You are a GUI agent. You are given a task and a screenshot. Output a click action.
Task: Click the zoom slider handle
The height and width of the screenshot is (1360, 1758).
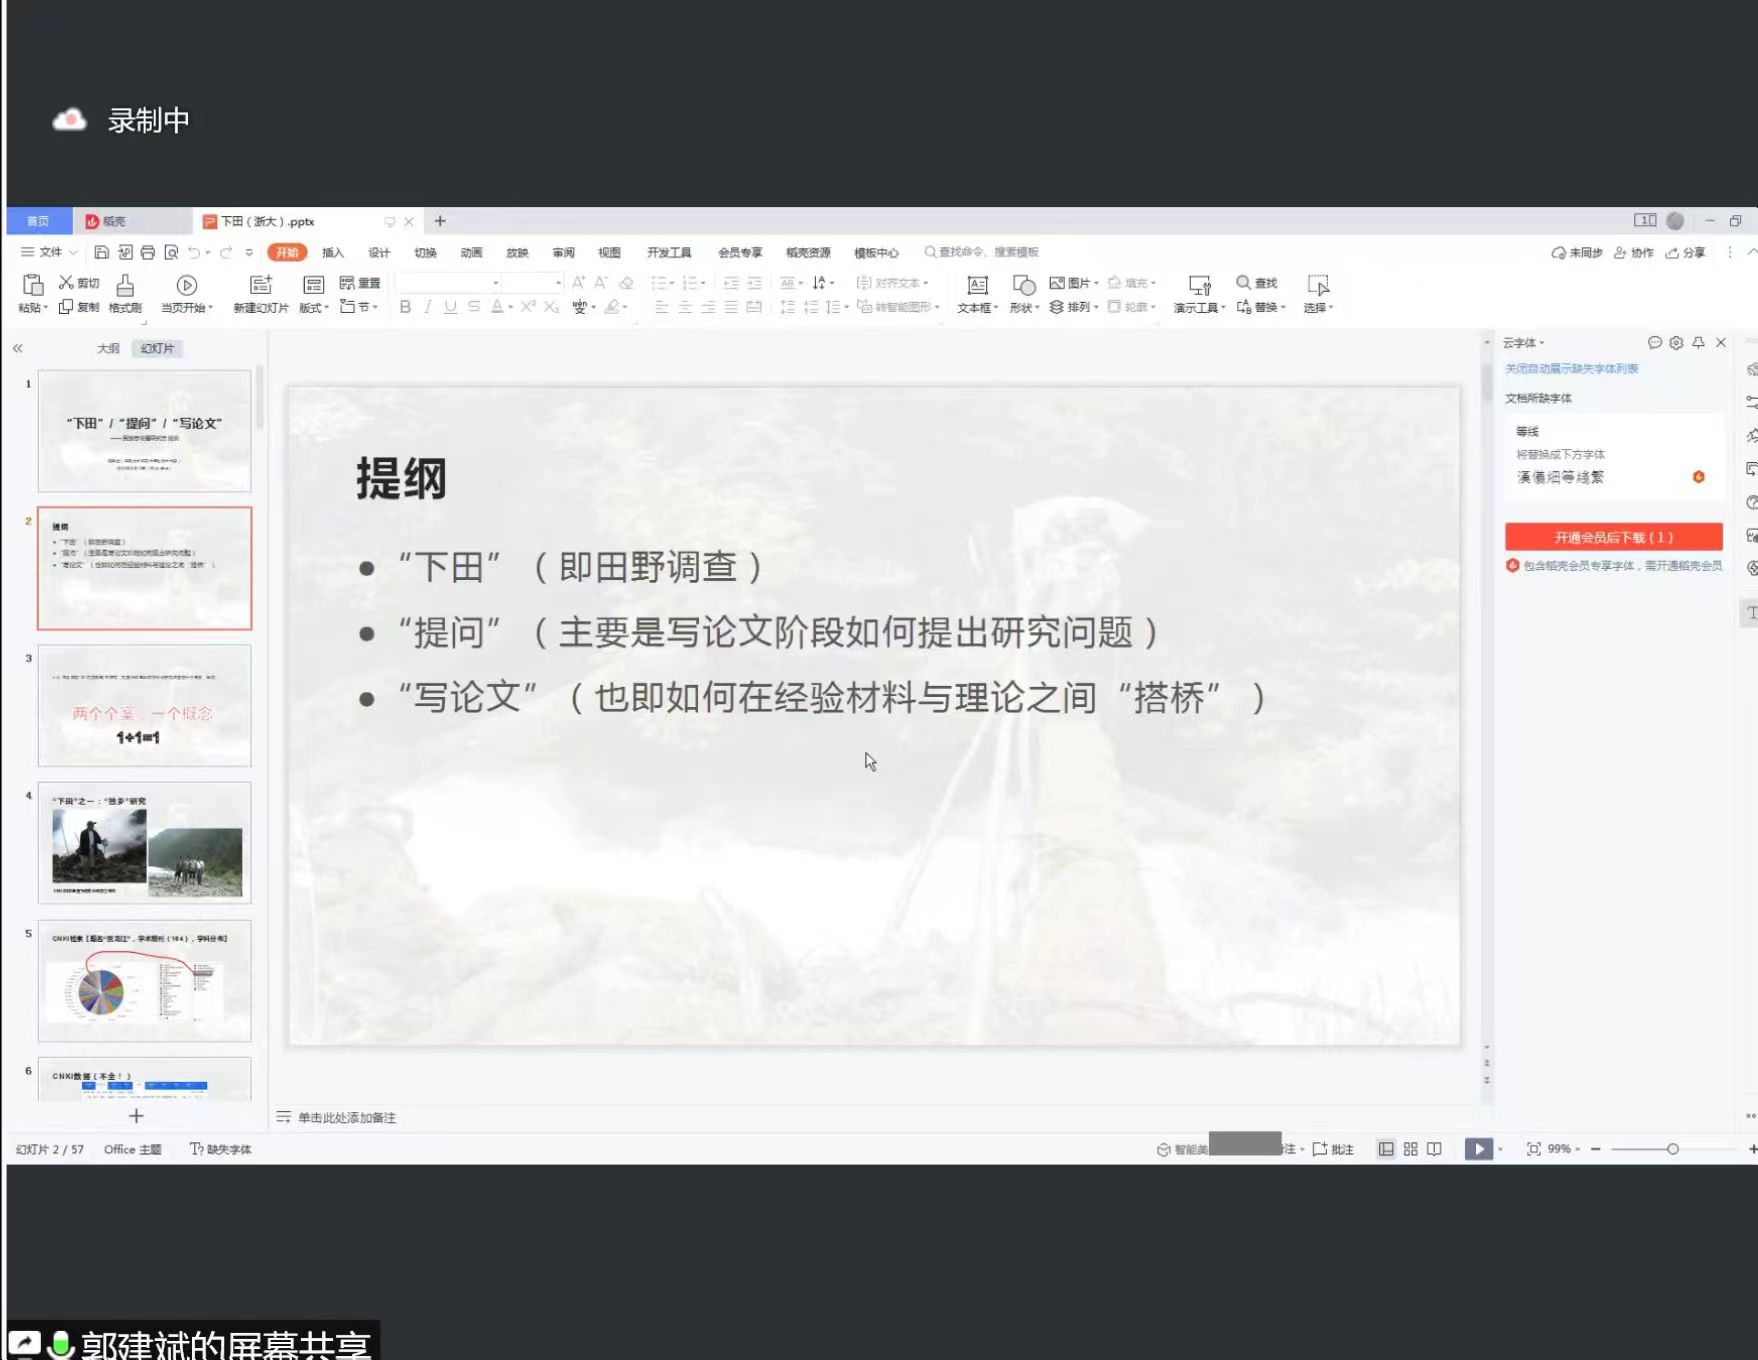point(1672,1149)
